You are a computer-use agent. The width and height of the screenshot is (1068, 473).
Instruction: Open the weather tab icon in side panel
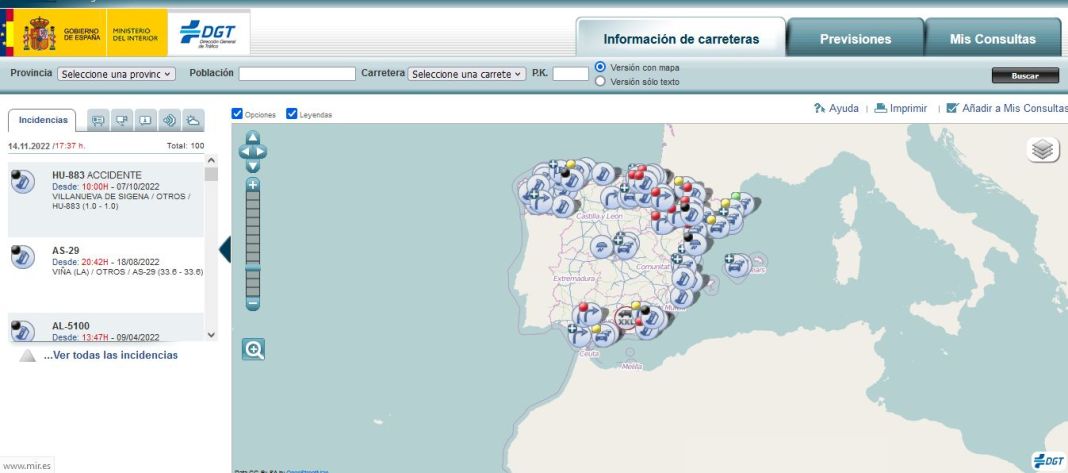coord(192,120)
